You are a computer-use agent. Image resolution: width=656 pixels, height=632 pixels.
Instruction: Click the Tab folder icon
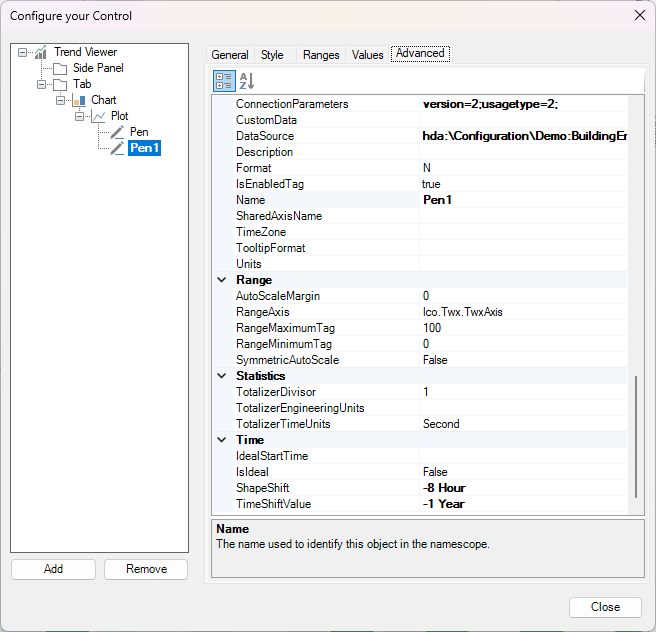pos(60,84)
